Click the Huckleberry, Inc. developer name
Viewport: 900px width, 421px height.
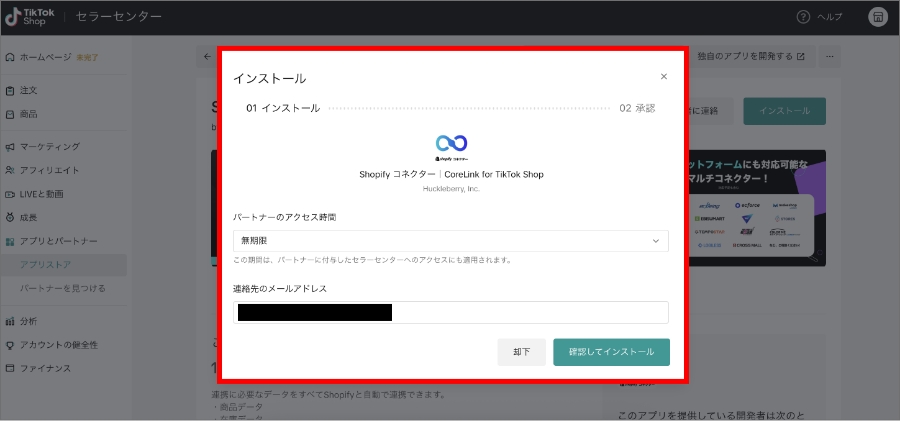point(451,188)
